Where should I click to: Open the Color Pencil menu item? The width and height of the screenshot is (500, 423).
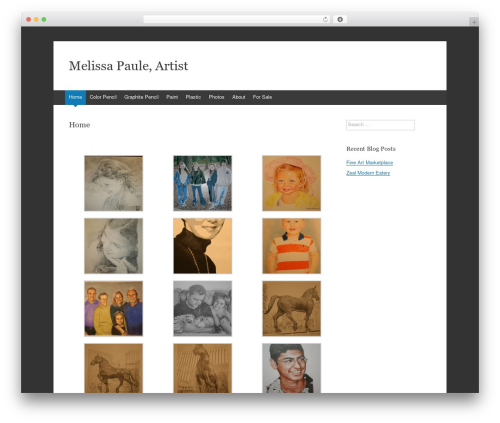(x=103, y=97)
